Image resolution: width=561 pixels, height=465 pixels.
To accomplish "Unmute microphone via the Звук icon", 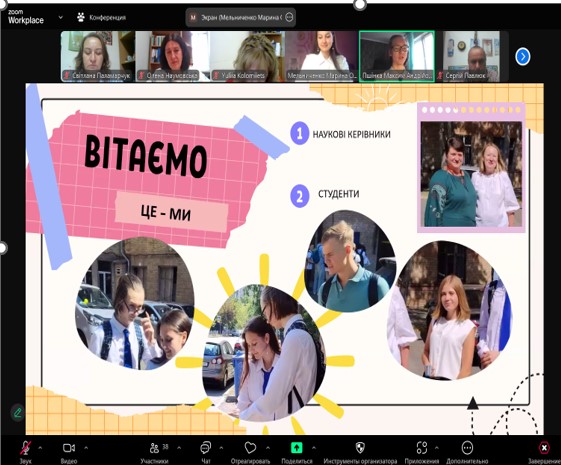I will 25,448.
